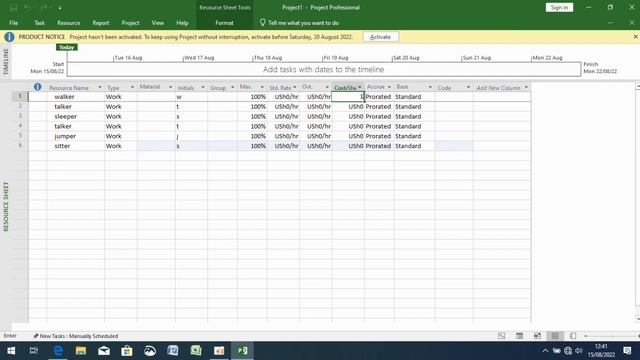The width and height of the screenshot is (640, 360).
Task: Select the jumper resource name cell
Action: [76, 136]
